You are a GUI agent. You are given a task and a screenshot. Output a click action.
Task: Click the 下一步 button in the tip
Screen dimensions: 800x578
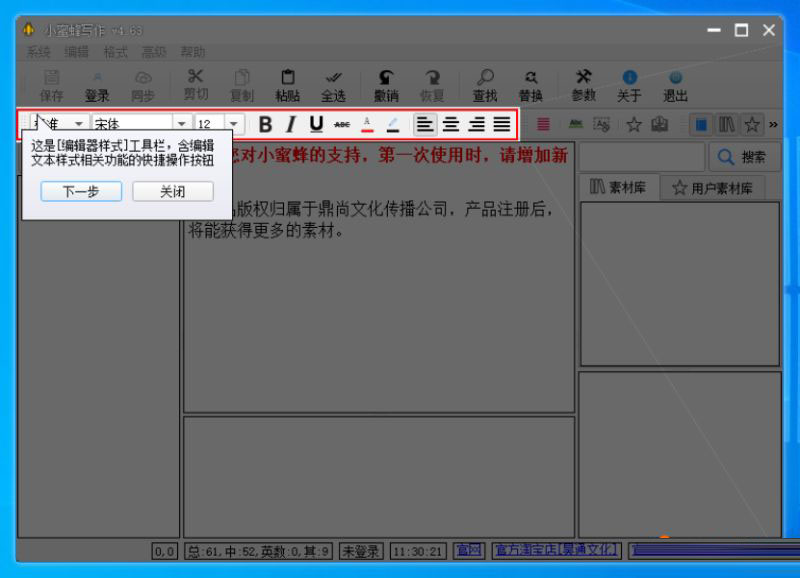pyautogui.click(x=81, y=191)
